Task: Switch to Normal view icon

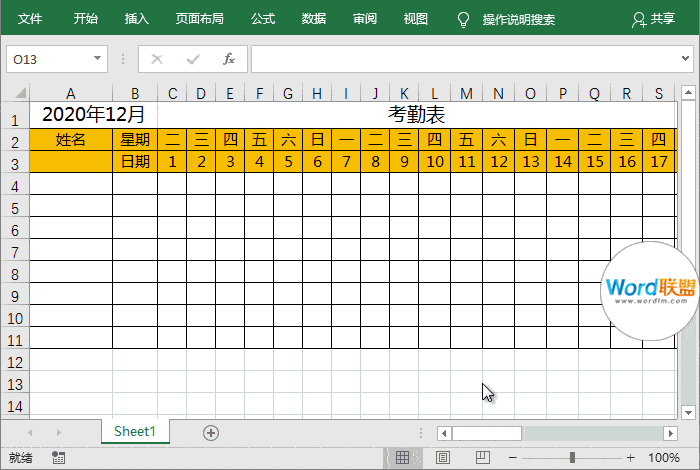Action: (x=402, y=457)
